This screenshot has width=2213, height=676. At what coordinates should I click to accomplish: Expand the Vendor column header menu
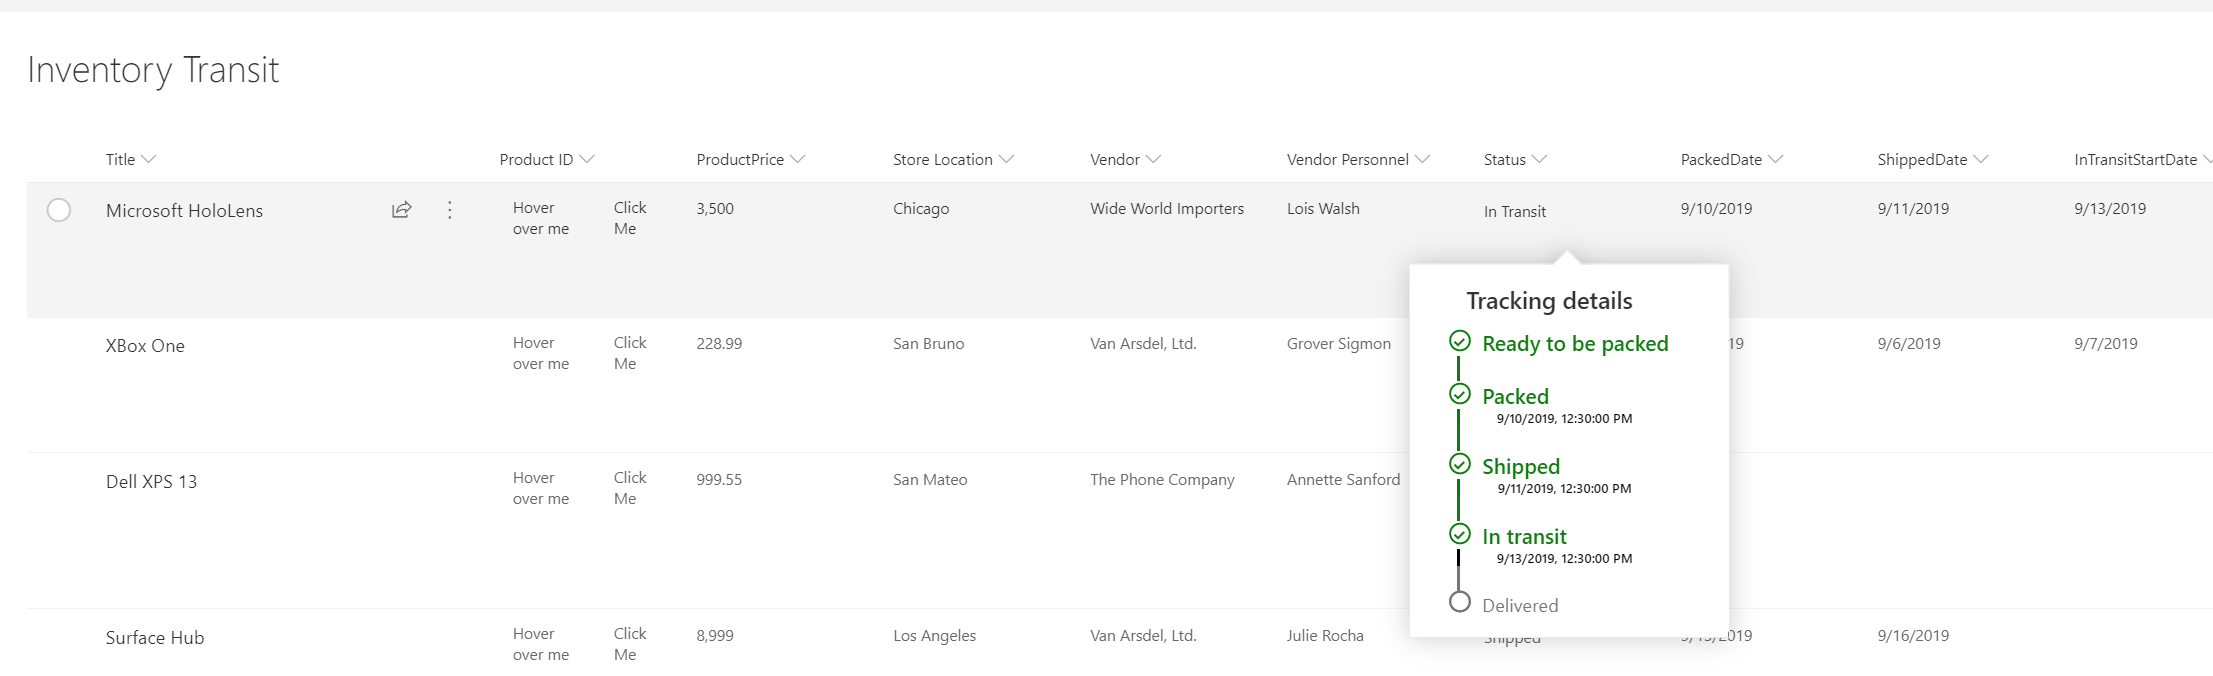pos(1153,159)
